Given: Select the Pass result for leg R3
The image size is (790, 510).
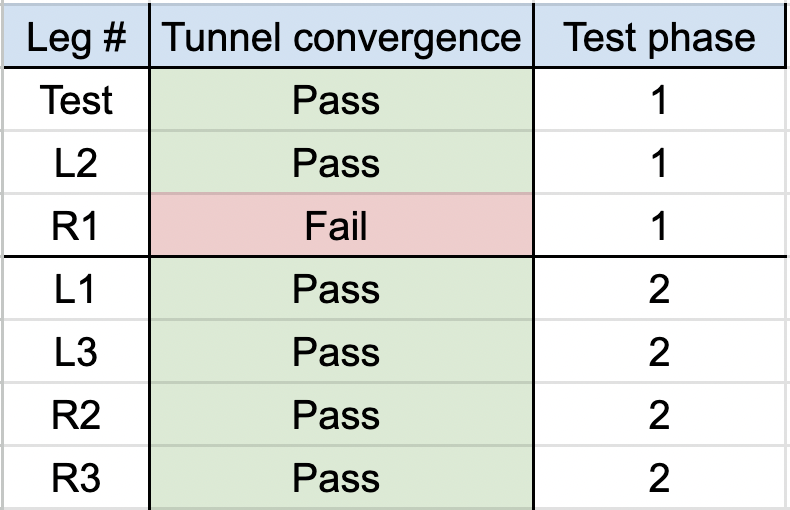Looking at the screenshot, I should [340, 478].
